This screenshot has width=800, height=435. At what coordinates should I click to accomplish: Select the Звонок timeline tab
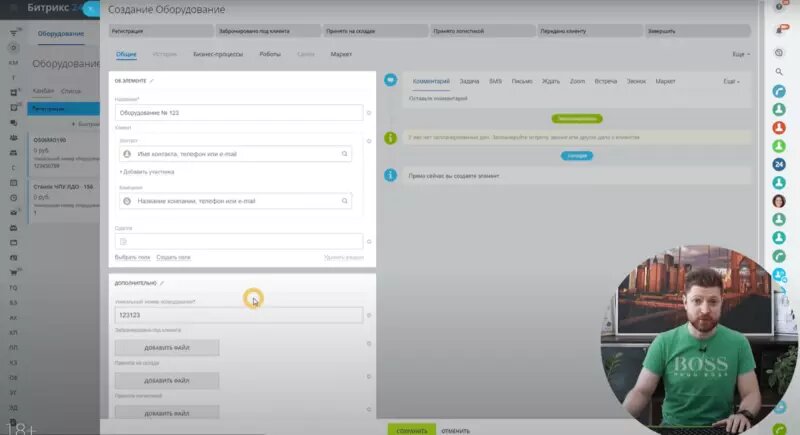click(636, 82)
